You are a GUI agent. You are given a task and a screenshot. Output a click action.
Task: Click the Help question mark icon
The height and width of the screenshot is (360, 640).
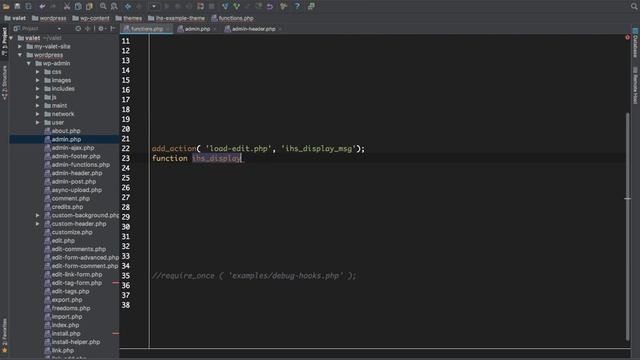click(x=297, y=6)
